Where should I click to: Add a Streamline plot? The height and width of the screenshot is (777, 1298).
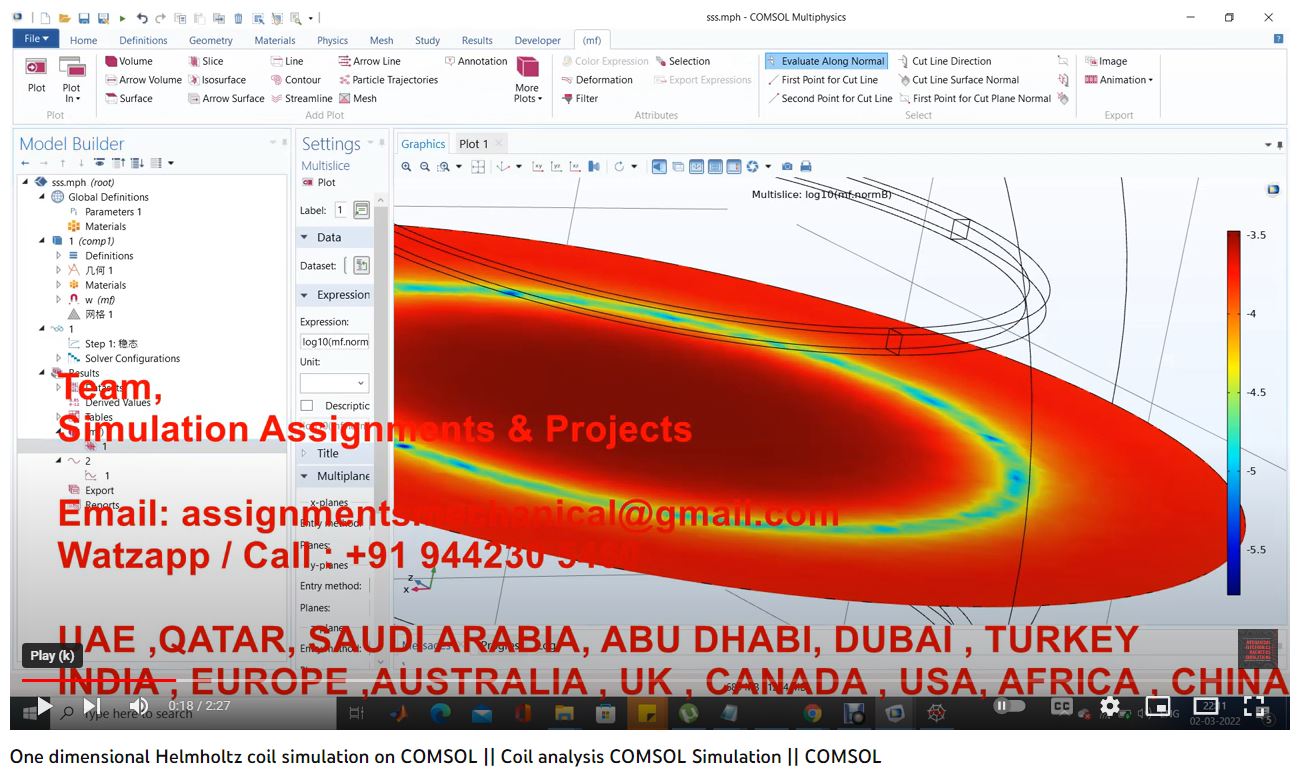(x=301, y=98)
